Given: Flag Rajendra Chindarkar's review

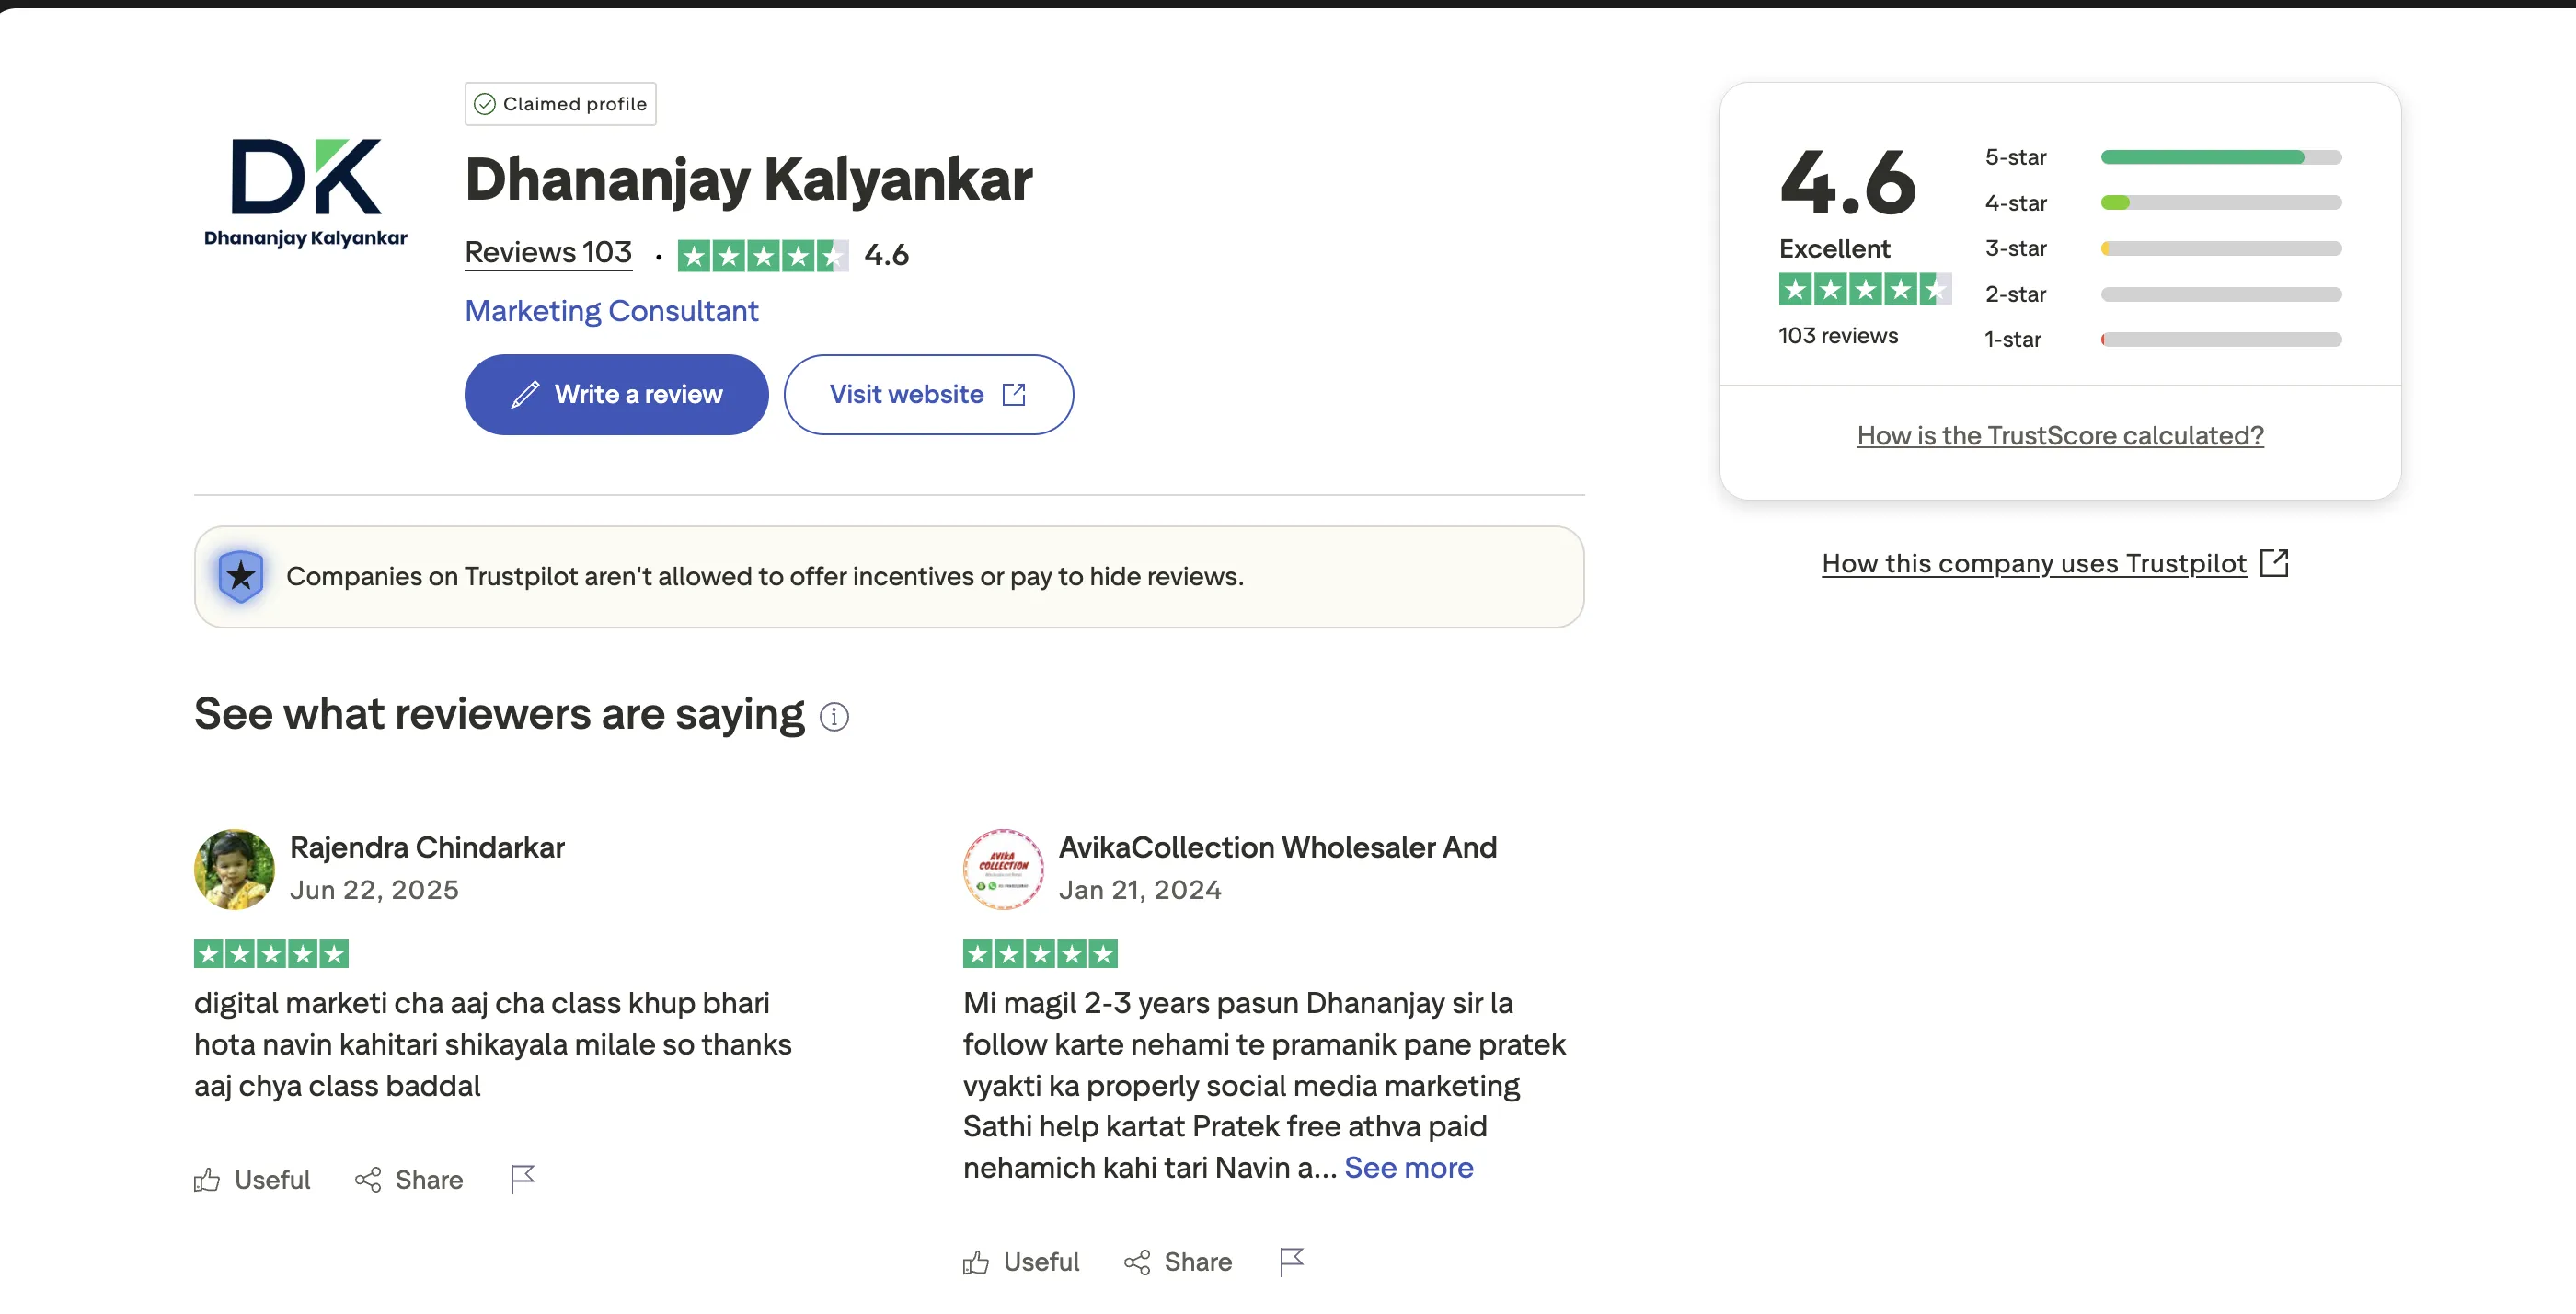Looking at the screenshot, I should tap(522, 1180).
